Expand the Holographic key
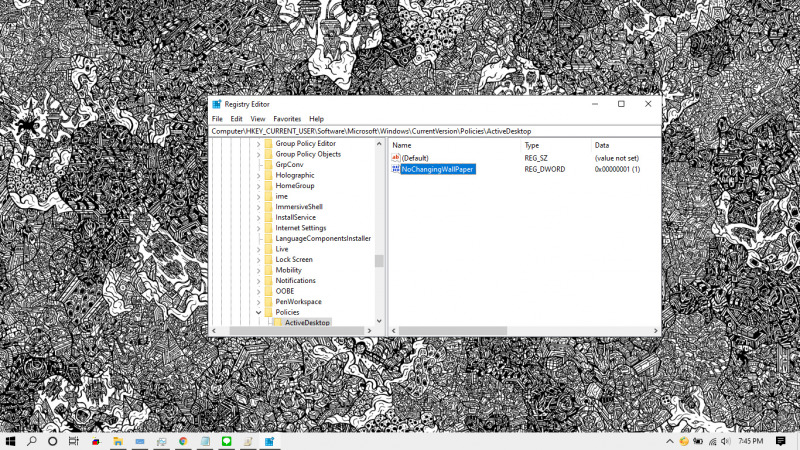800x450 pixels. click(258, 176)
